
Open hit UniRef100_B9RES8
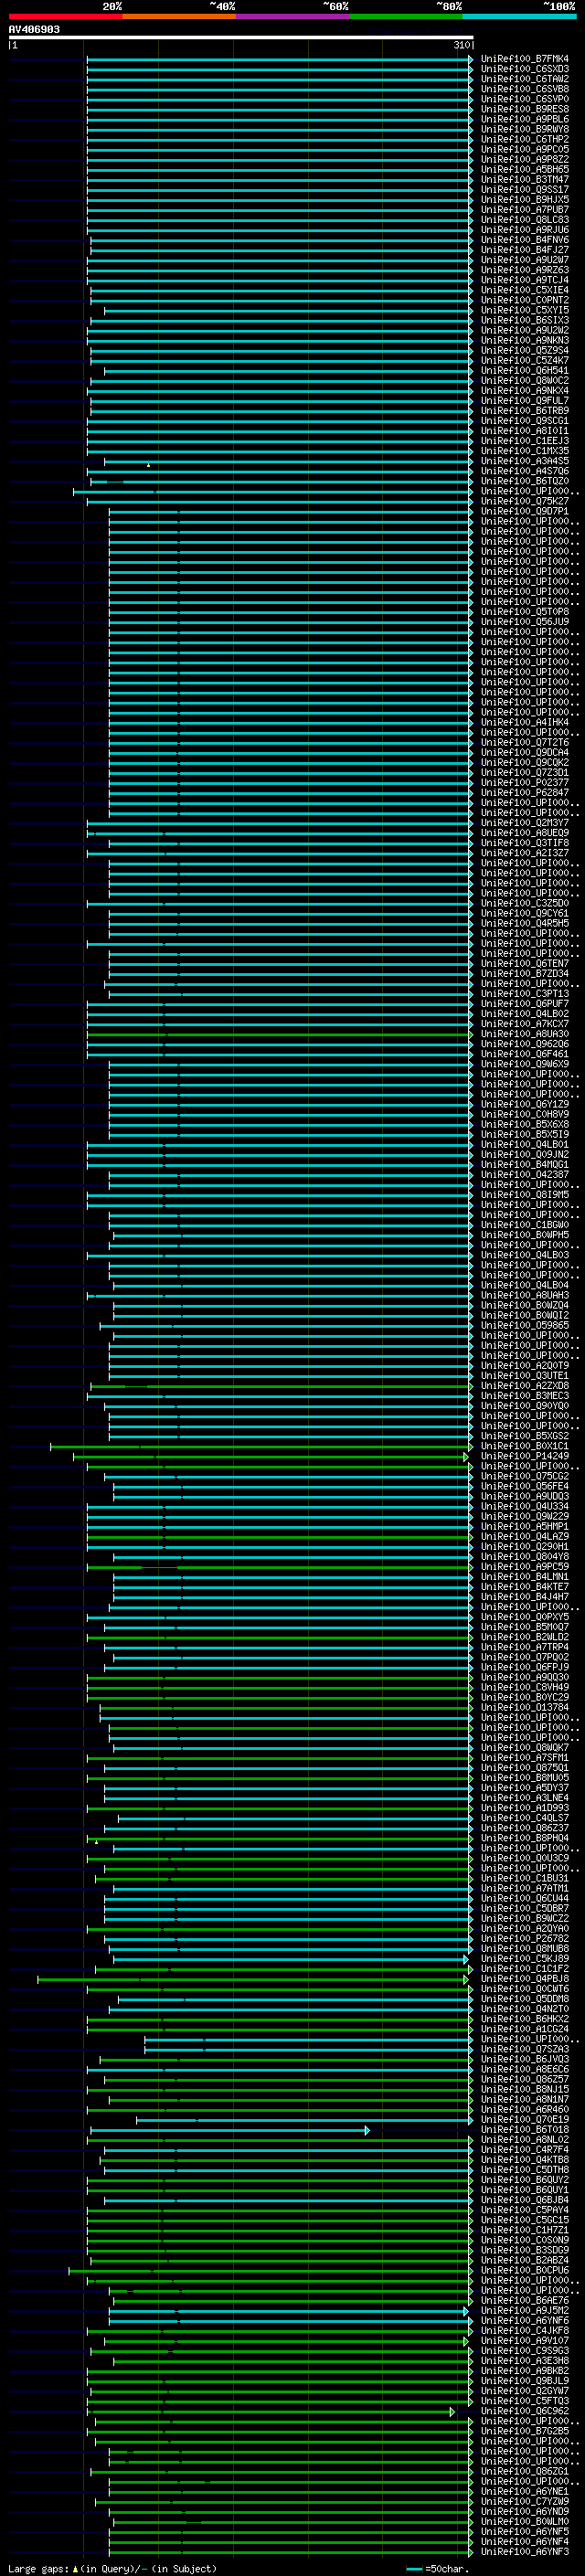524,109
